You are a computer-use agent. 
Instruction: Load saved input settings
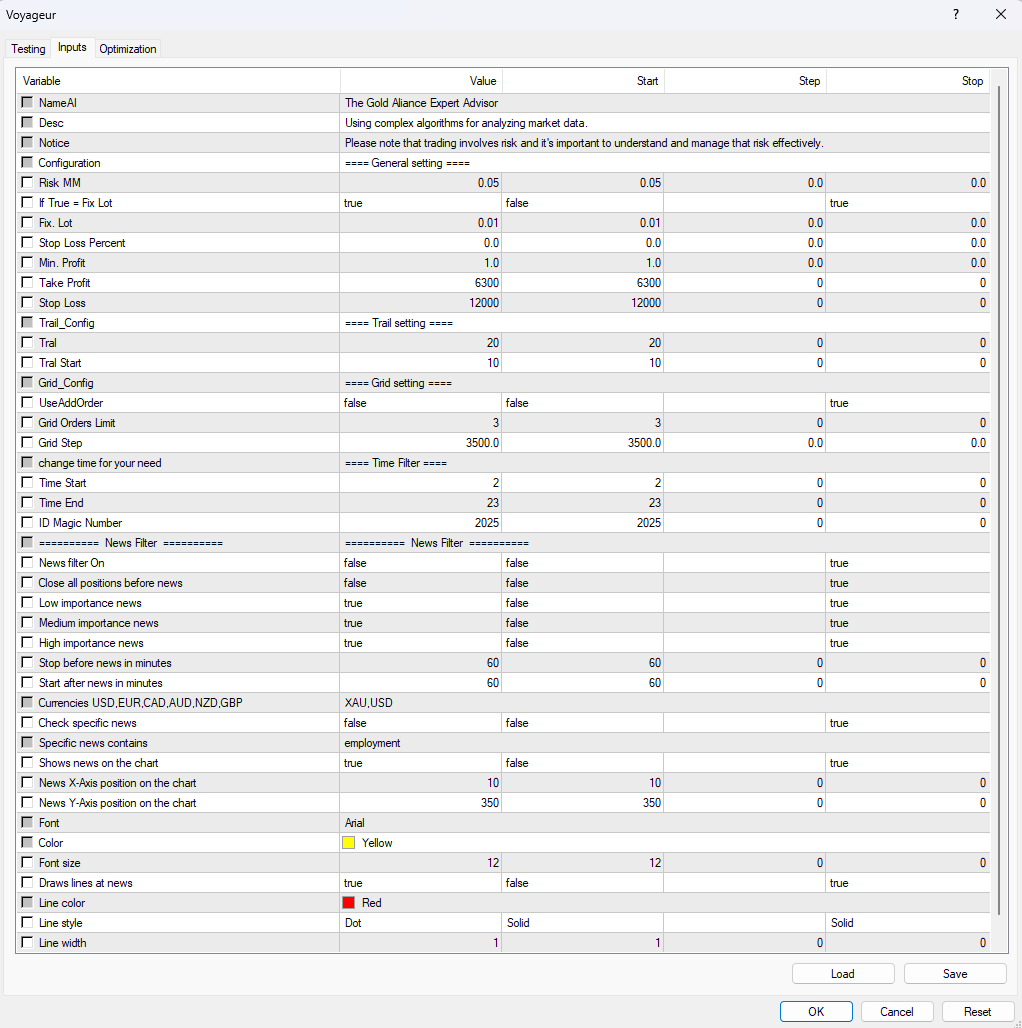(x=842, y=973)
